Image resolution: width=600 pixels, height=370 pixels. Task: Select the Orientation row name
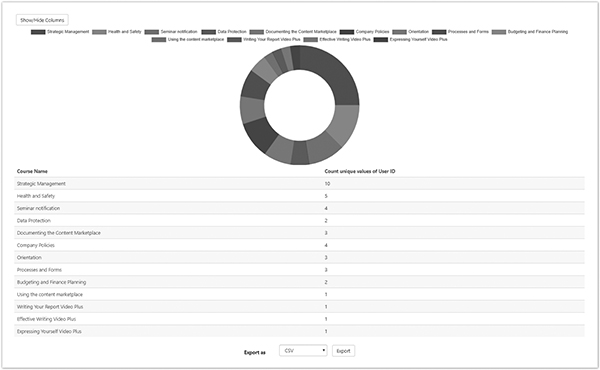pyautogui.click(x=29, y=258)
